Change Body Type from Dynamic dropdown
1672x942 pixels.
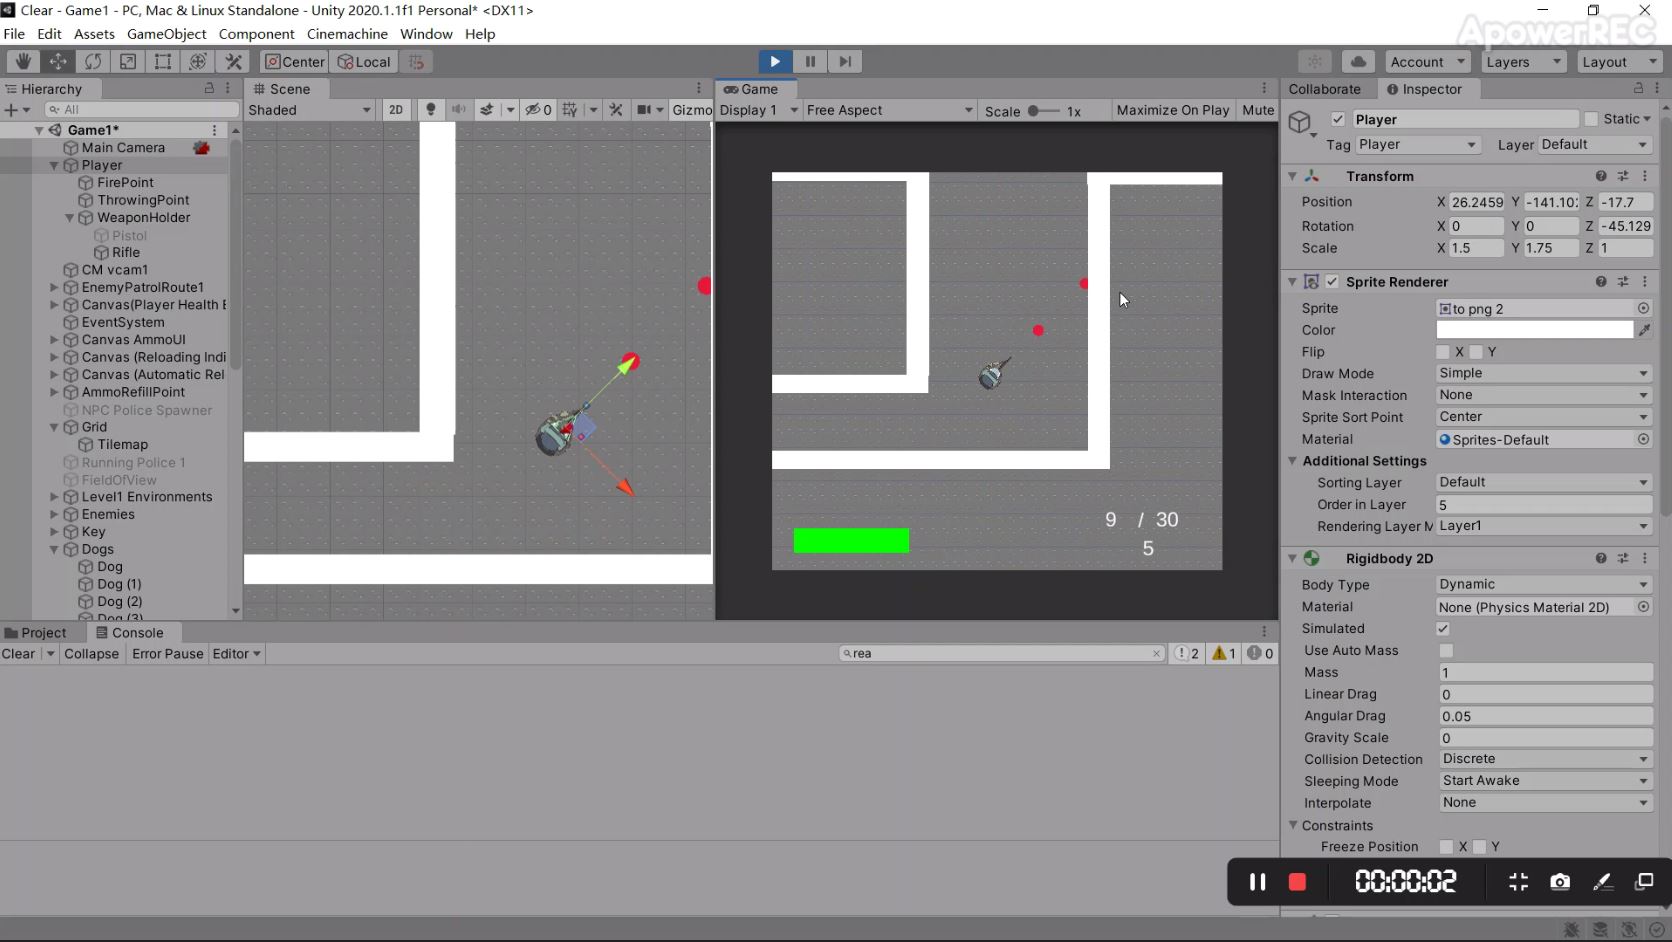[x=1542, y=584]
